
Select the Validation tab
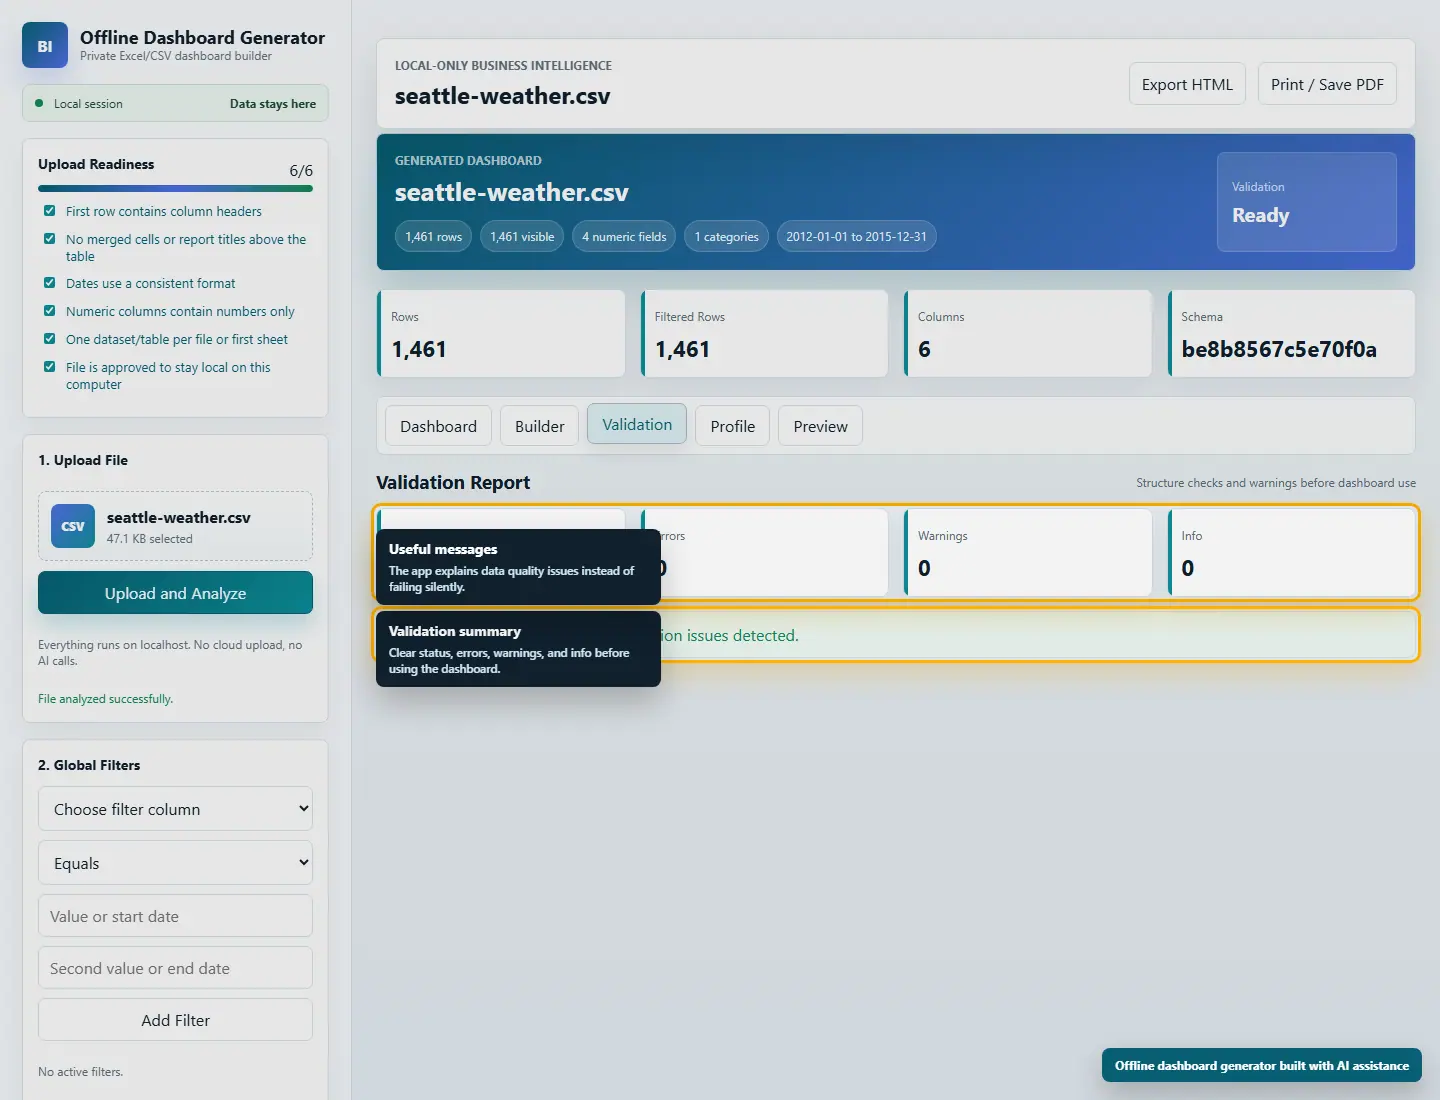[637, 425]
